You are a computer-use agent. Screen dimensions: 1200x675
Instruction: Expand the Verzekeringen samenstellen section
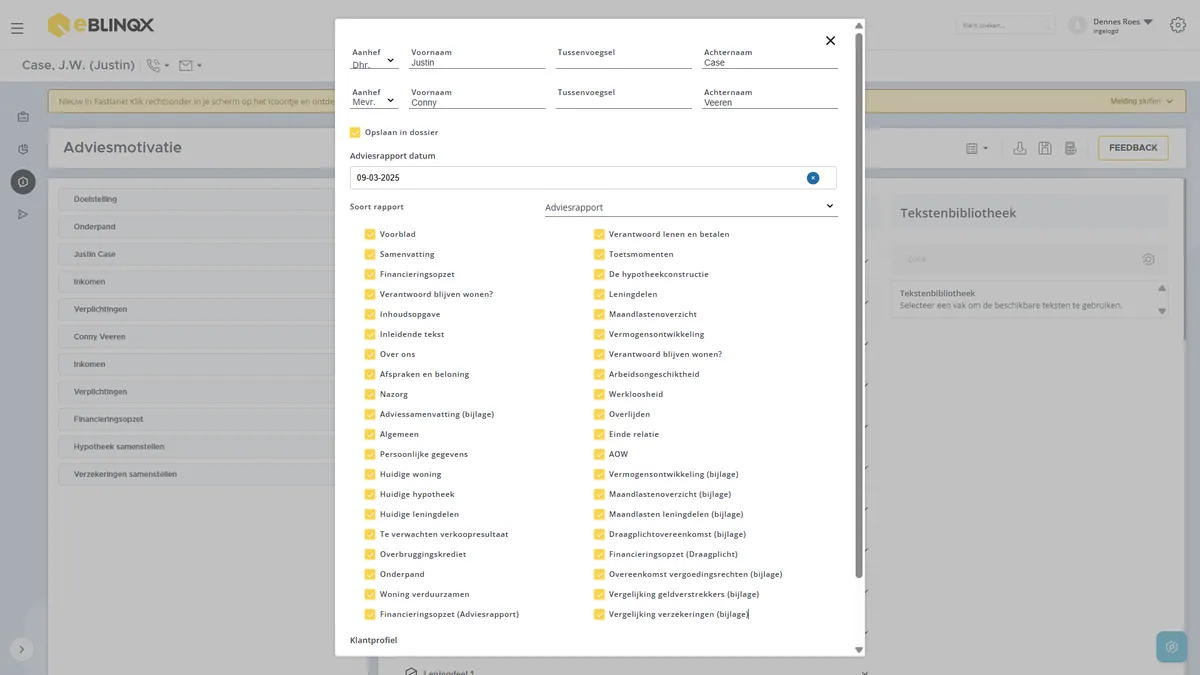point(198,474)
